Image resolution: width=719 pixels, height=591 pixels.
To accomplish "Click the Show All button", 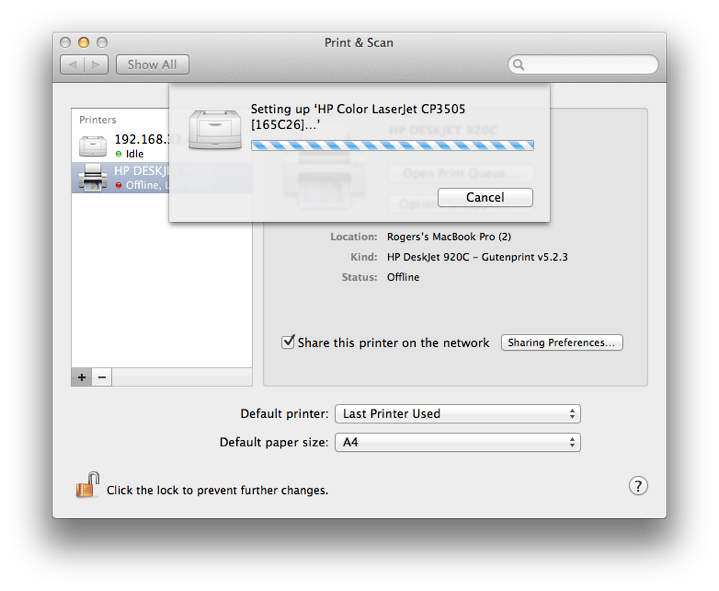I will [152, 65].
